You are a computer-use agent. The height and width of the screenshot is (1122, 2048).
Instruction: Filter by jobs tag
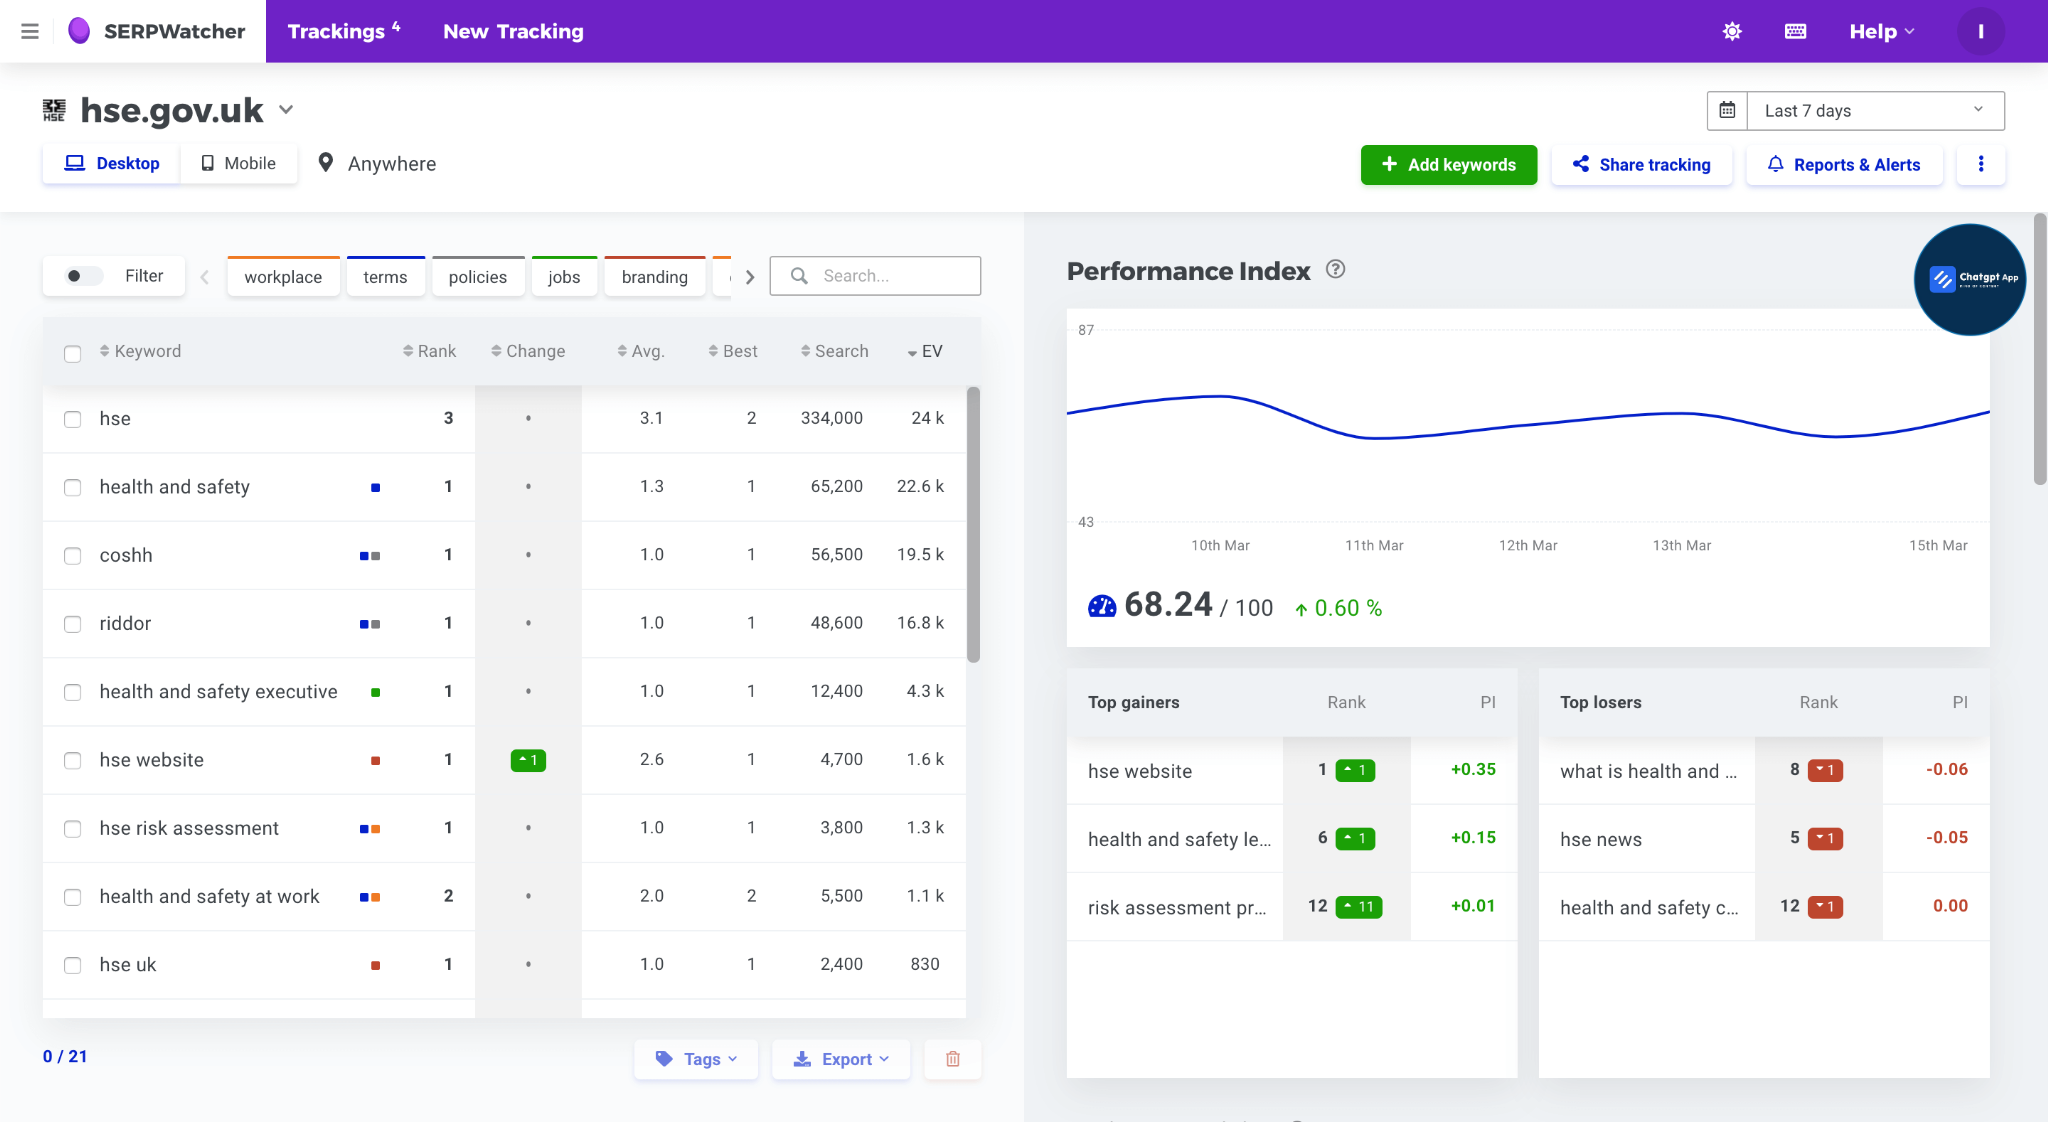pyautogui.click(x=564, y=277)
